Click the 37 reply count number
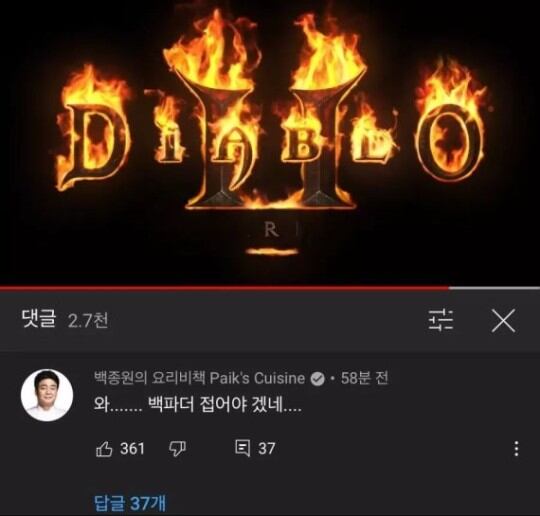Viewport: 540px width, 516px height. pyautogui.click(x=267, y=448)
